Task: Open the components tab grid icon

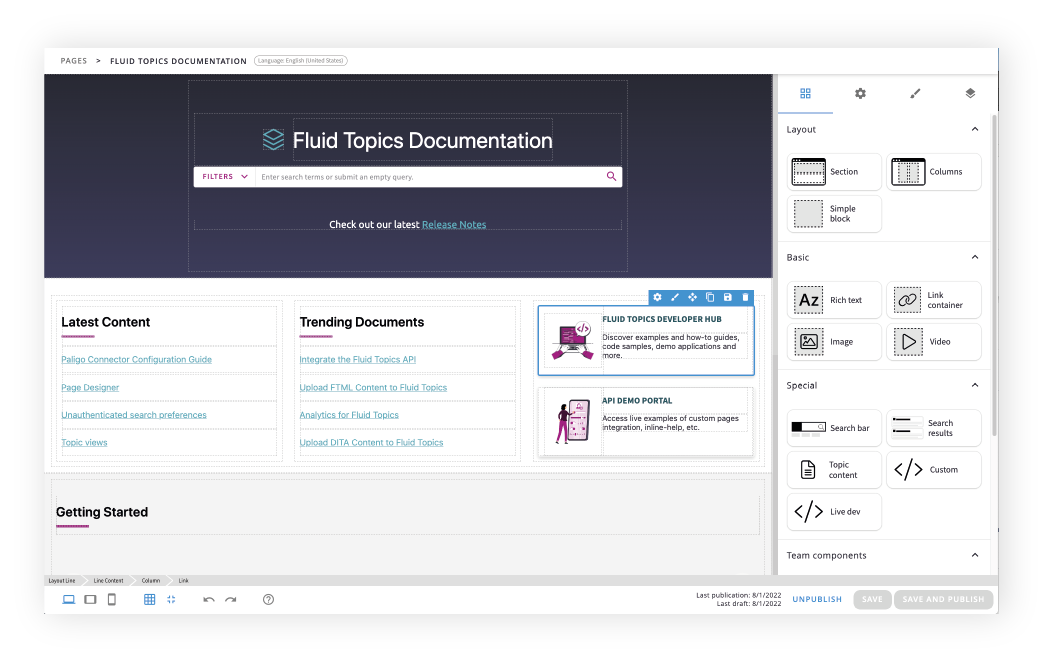Action: click(x=805, y=93)
